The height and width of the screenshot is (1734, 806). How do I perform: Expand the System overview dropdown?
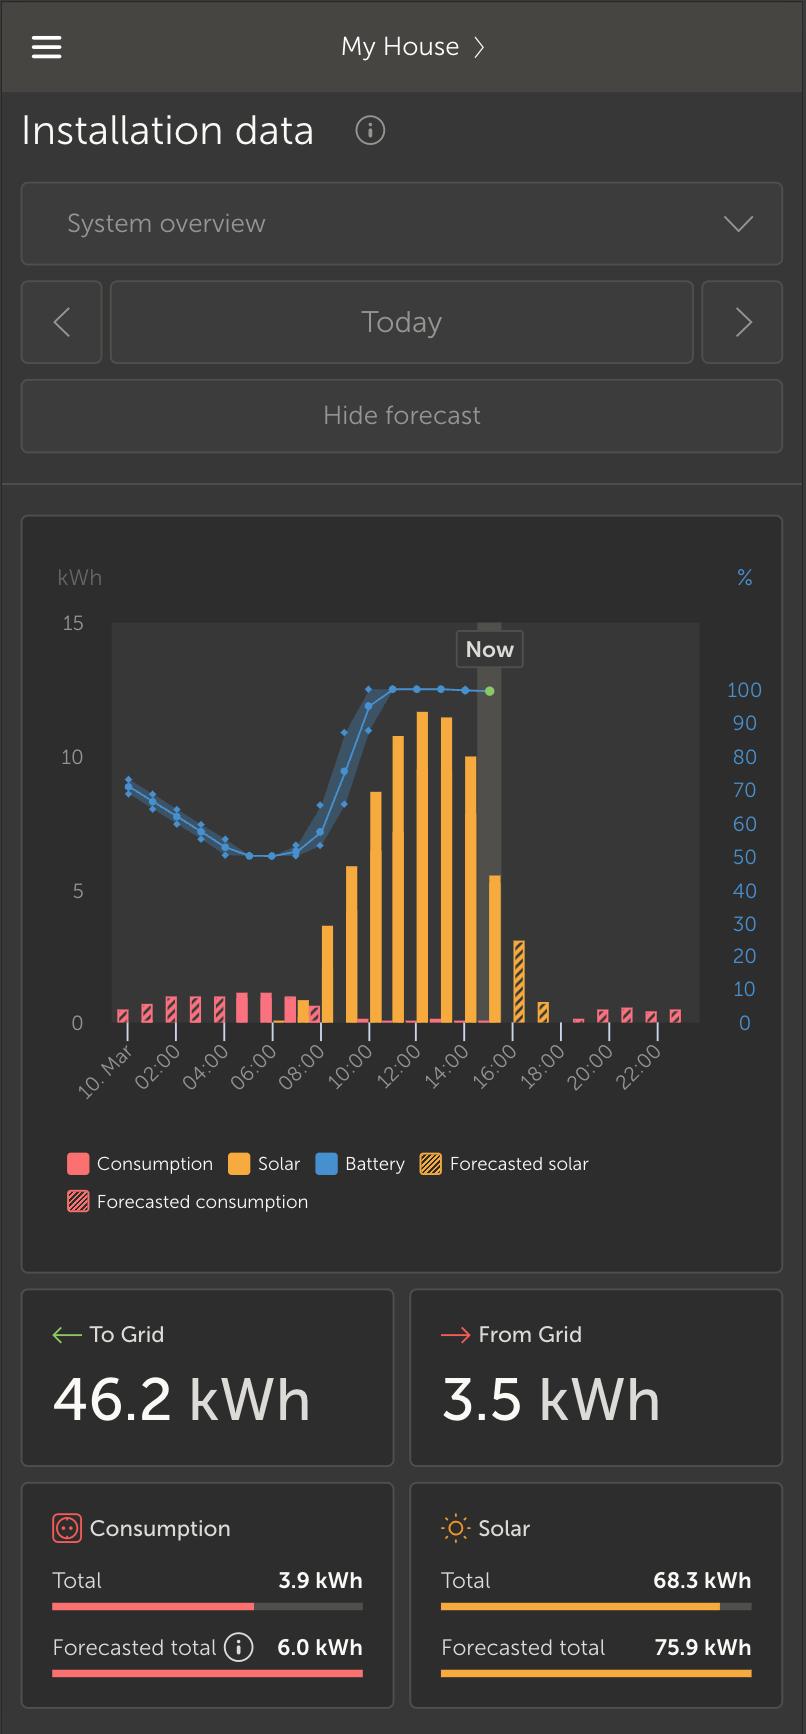(402, 224)
